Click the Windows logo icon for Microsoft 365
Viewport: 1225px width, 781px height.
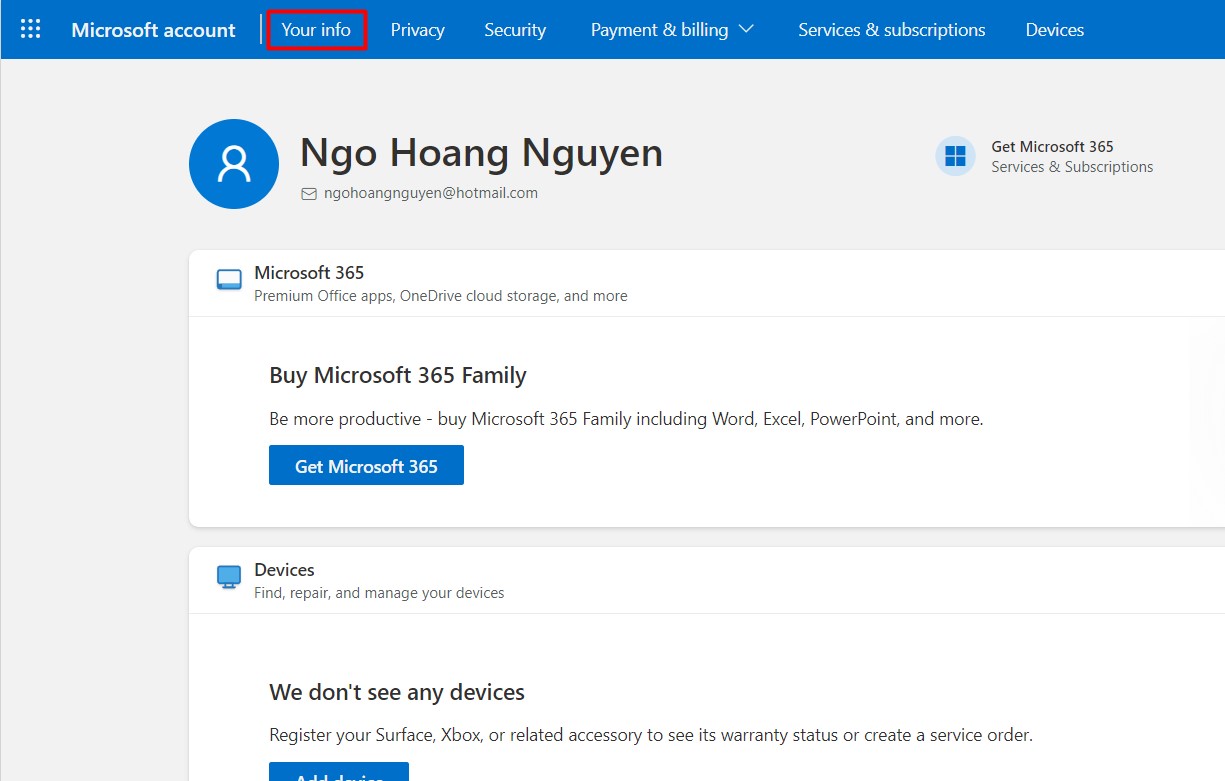[x=955, y=156]
